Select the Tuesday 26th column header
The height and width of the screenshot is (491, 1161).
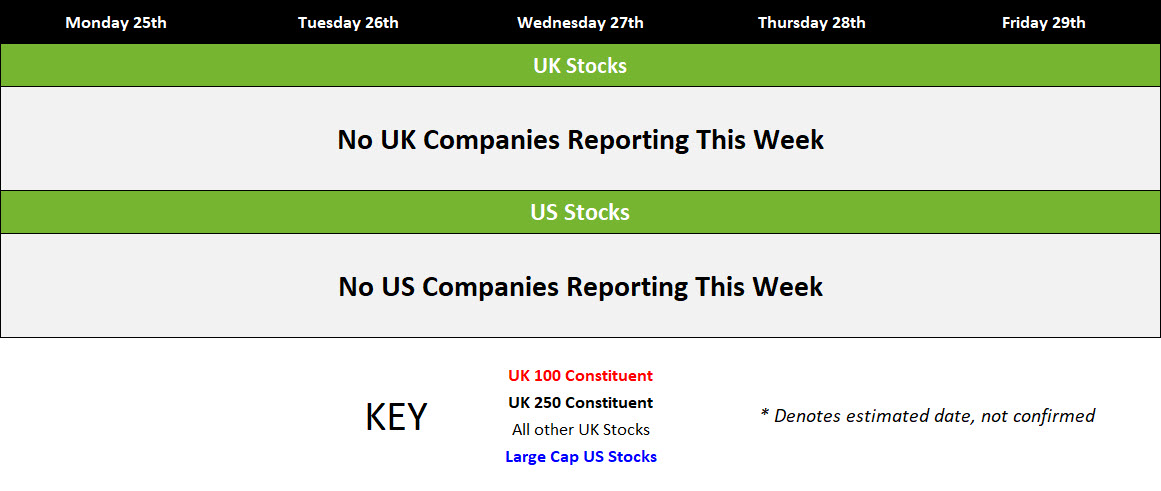coord(348,22)
